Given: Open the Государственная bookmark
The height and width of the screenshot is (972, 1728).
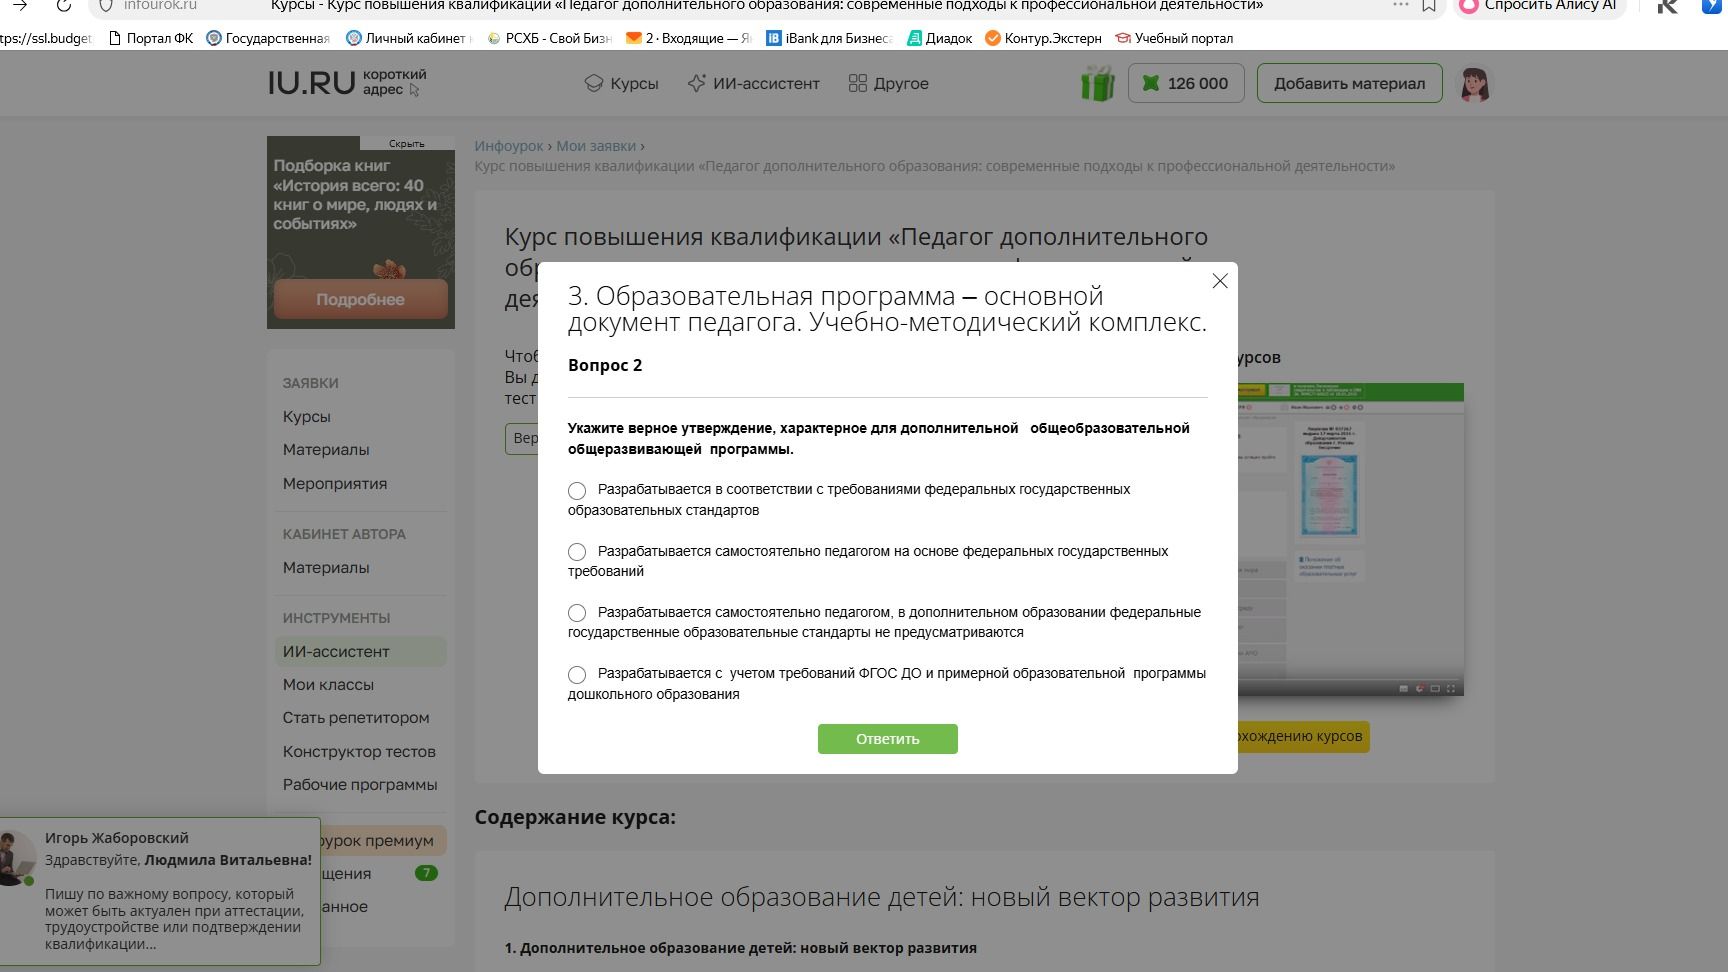Looking at the screenshot, I should point(268,38).
